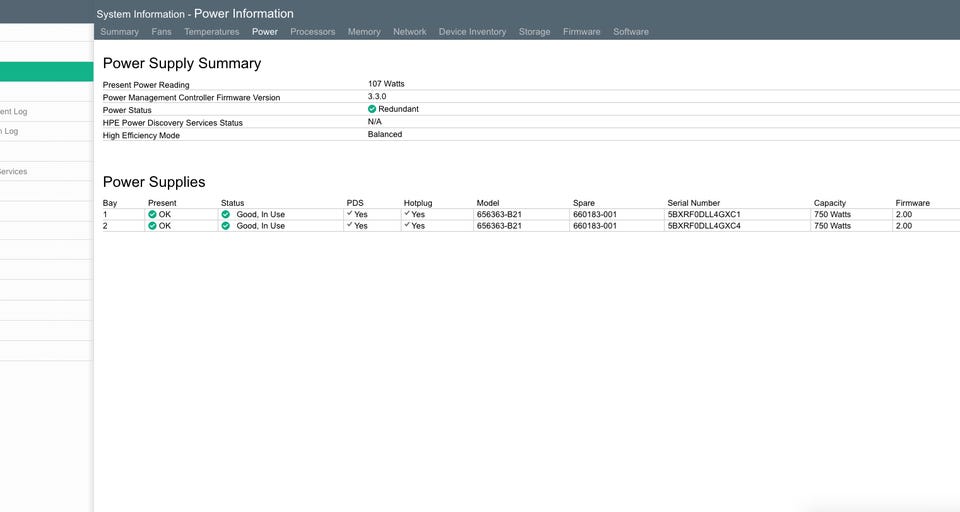Click the N/A discovery services value
Image resolution: width=960 pixels, height=512 pixels.
click(x=375, y=122)
